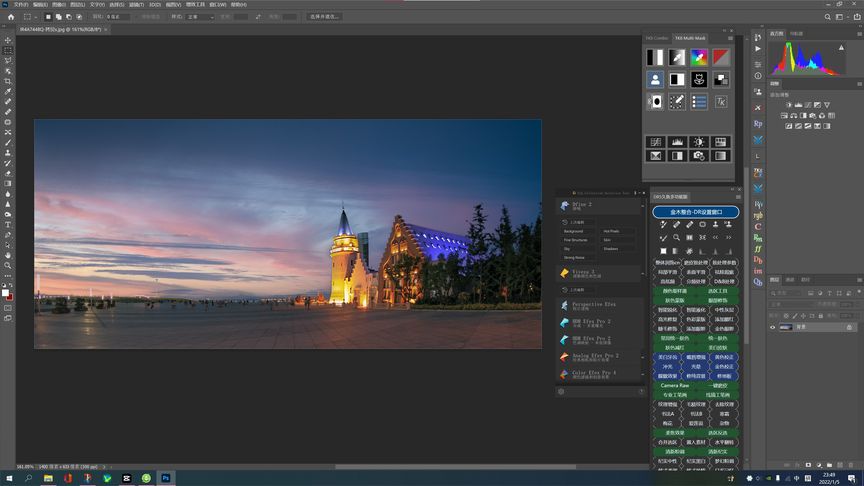Screen dimensions: 864x486
Task: Switch to the TK Combo tab
Action: coord(656,39)
